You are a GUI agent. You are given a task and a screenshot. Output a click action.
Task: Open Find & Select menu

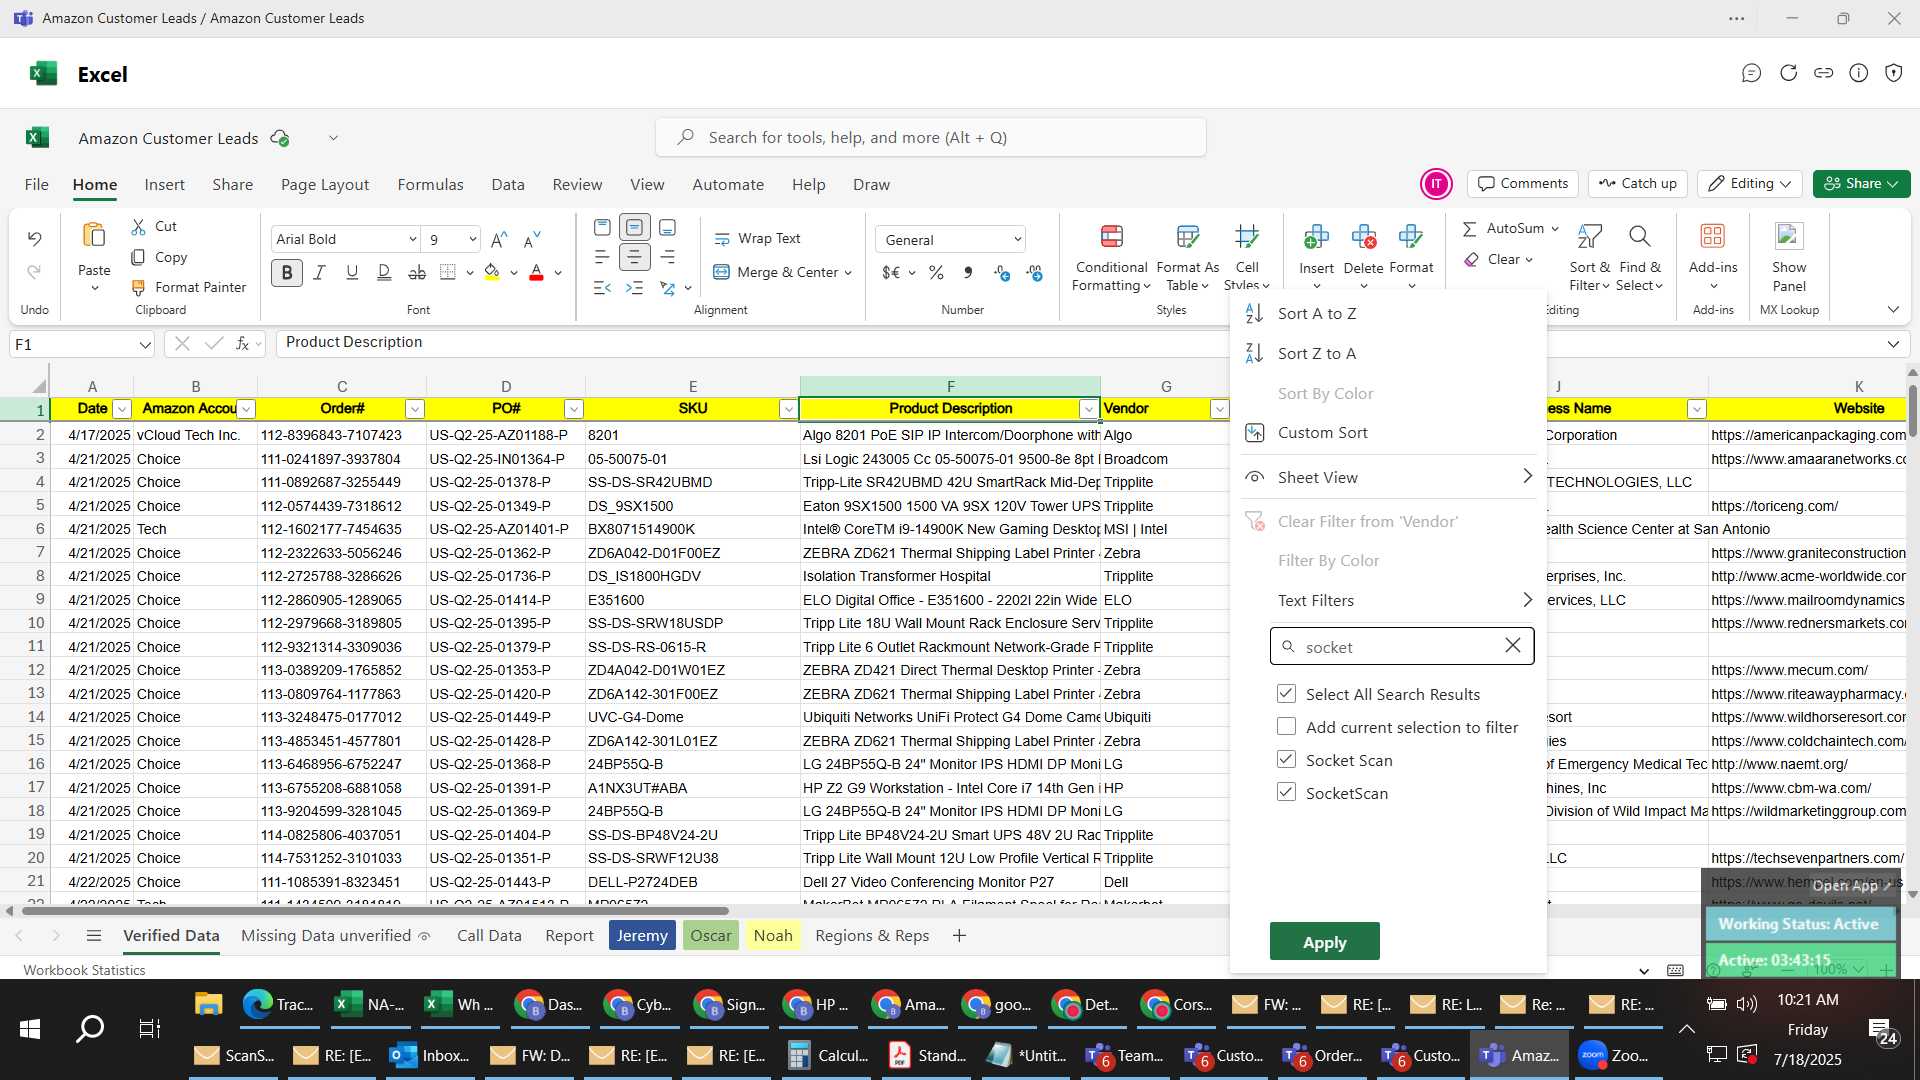pyautogui.click(x=1640, y=258)
